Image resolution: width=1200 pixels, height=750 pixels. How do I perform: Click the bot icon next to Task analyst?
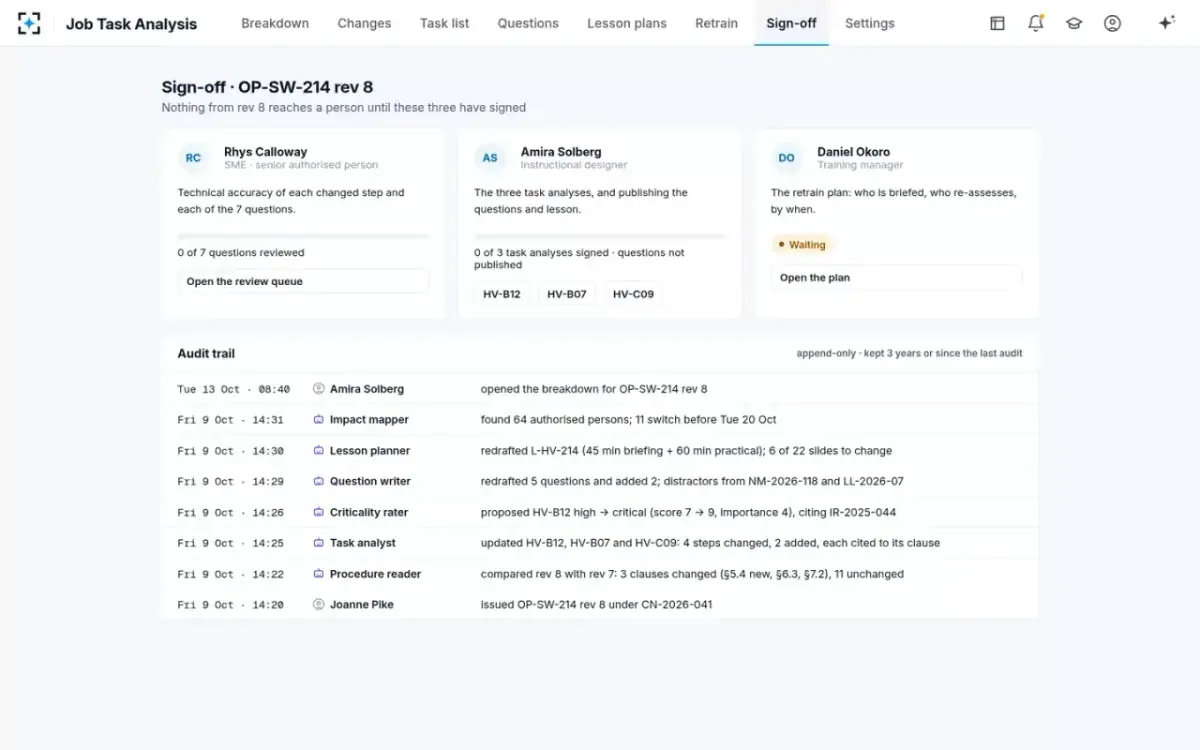click(x=319, y=543)
